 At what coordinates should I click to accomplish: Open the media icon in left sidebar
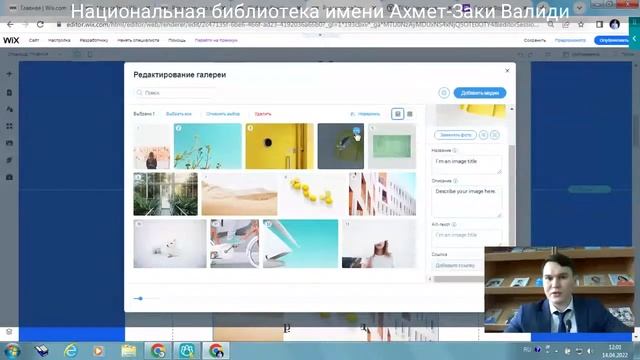coord(9,143)
